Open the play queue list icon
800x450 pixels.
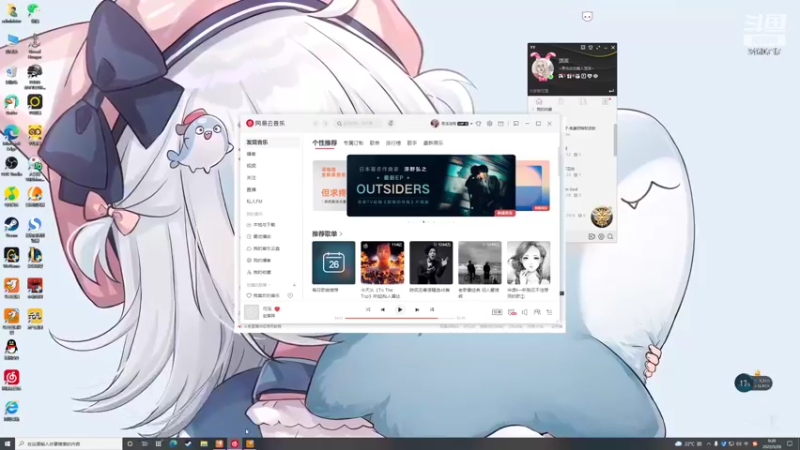click(549, 312)
